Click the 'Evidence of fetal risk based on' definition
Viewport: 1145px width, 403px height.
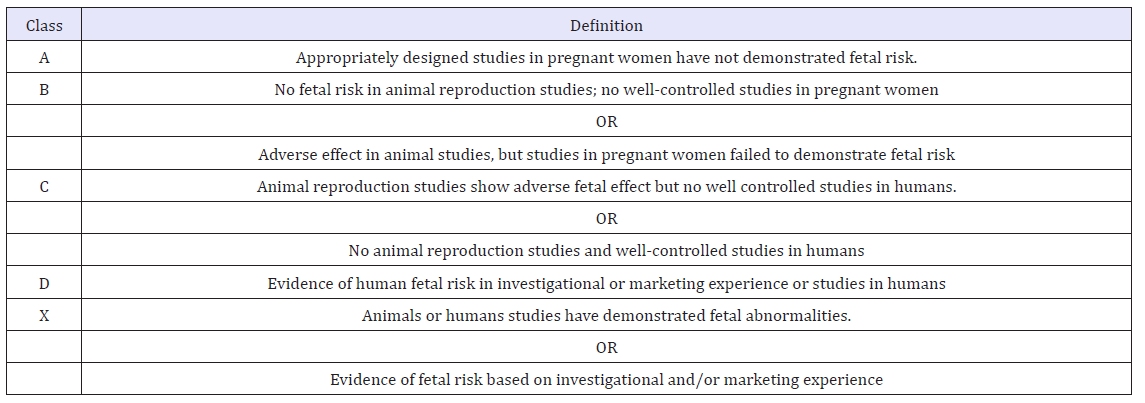[606, 380]
